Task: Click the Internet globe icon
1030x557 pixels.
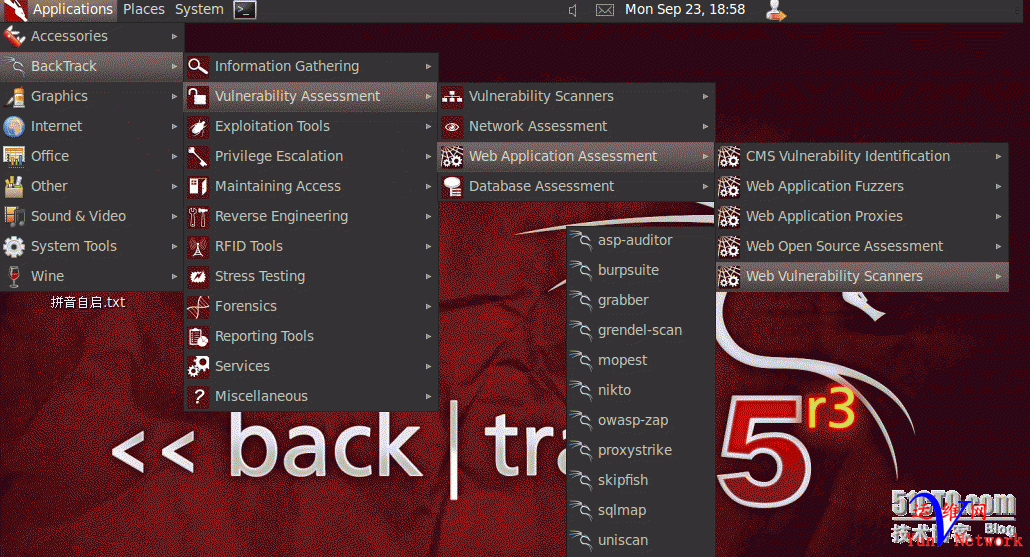Action: [14, 126]
